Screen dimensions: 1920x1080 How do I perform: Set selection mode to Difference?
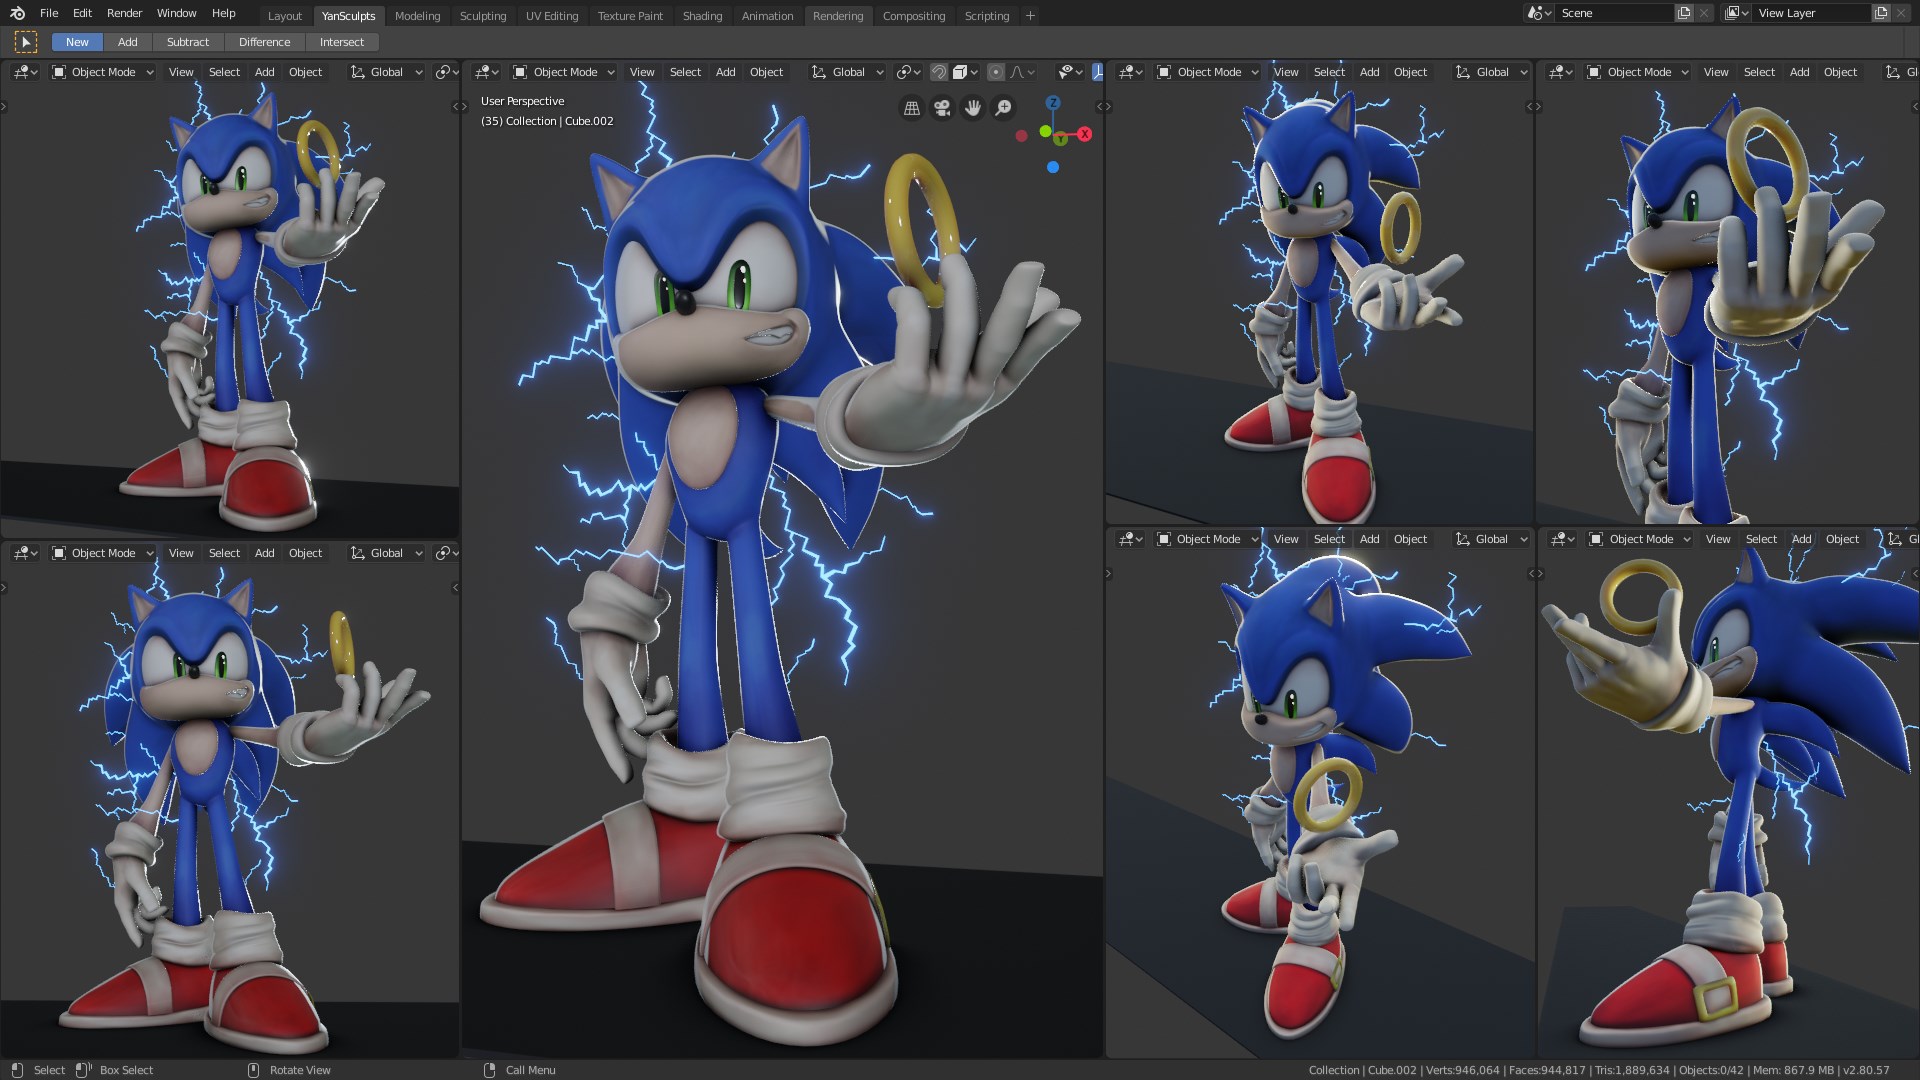(x=265, y=42)
